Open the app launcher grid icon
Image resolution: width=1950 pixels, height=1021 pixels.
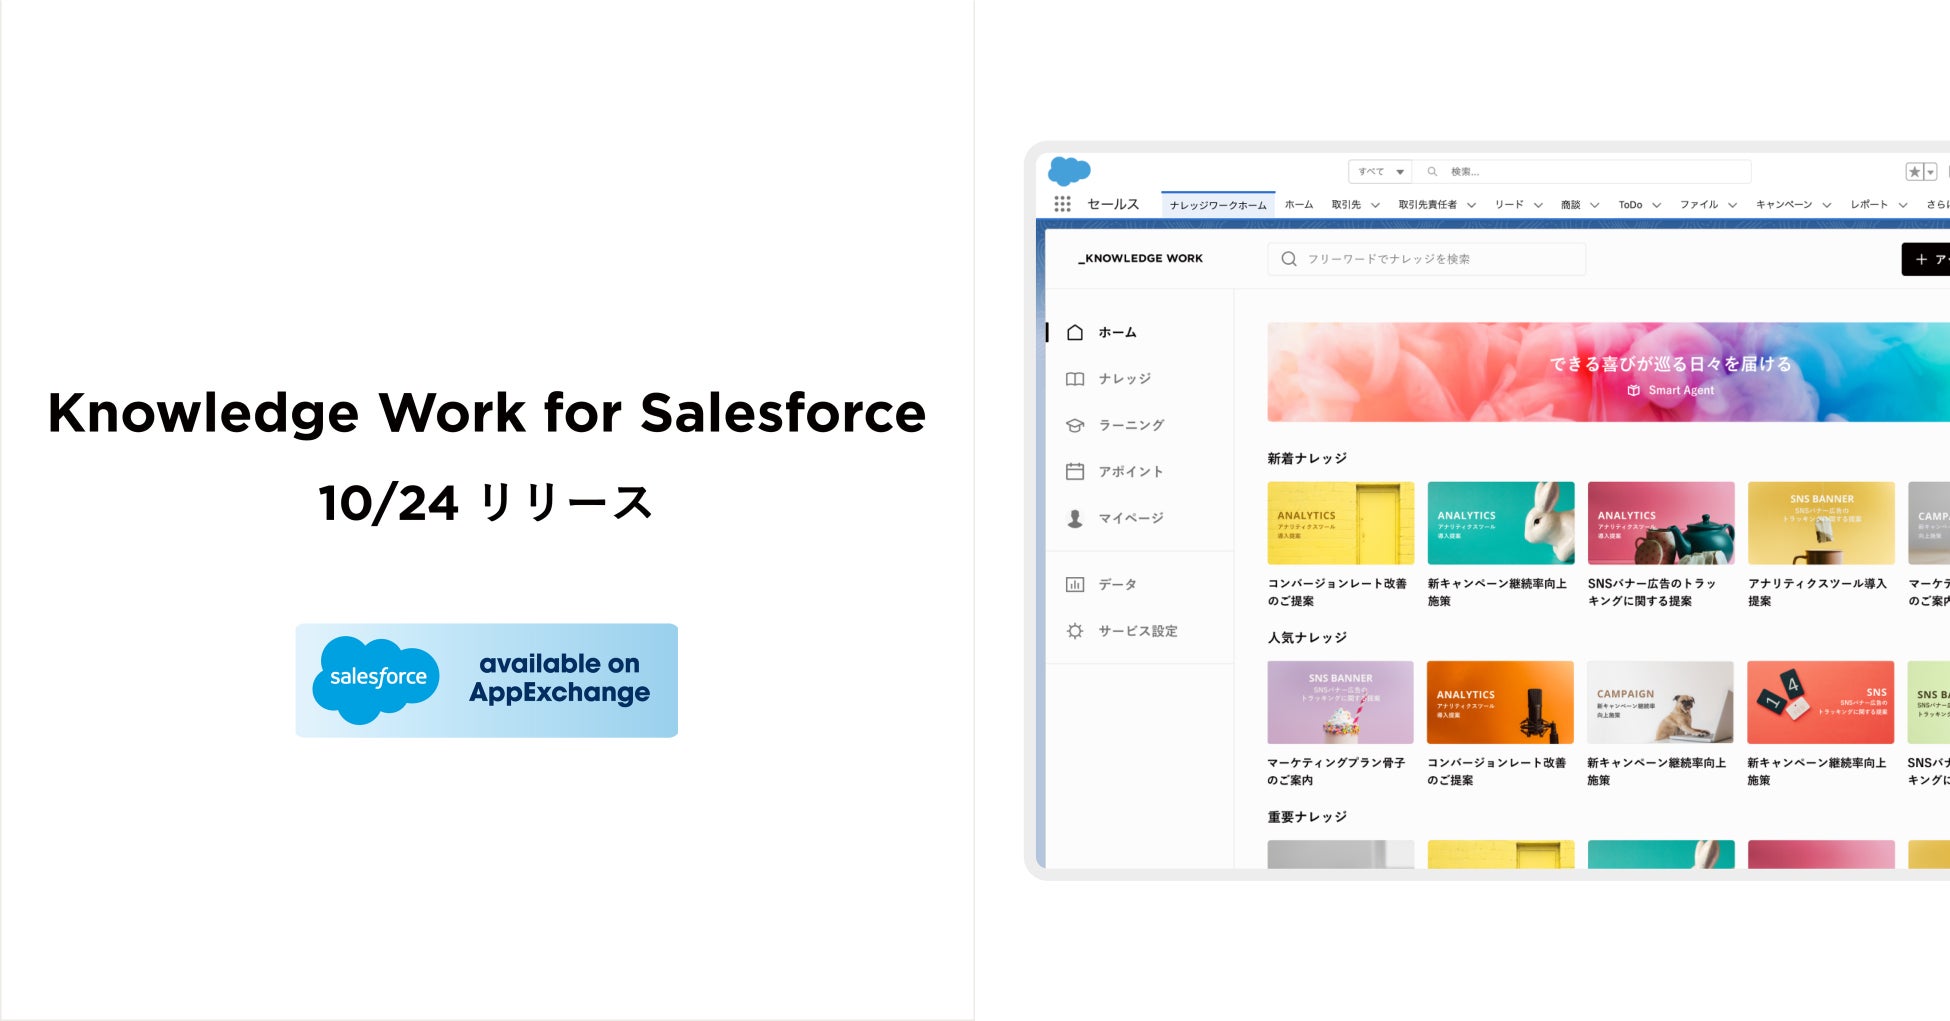click(1062, 204)
